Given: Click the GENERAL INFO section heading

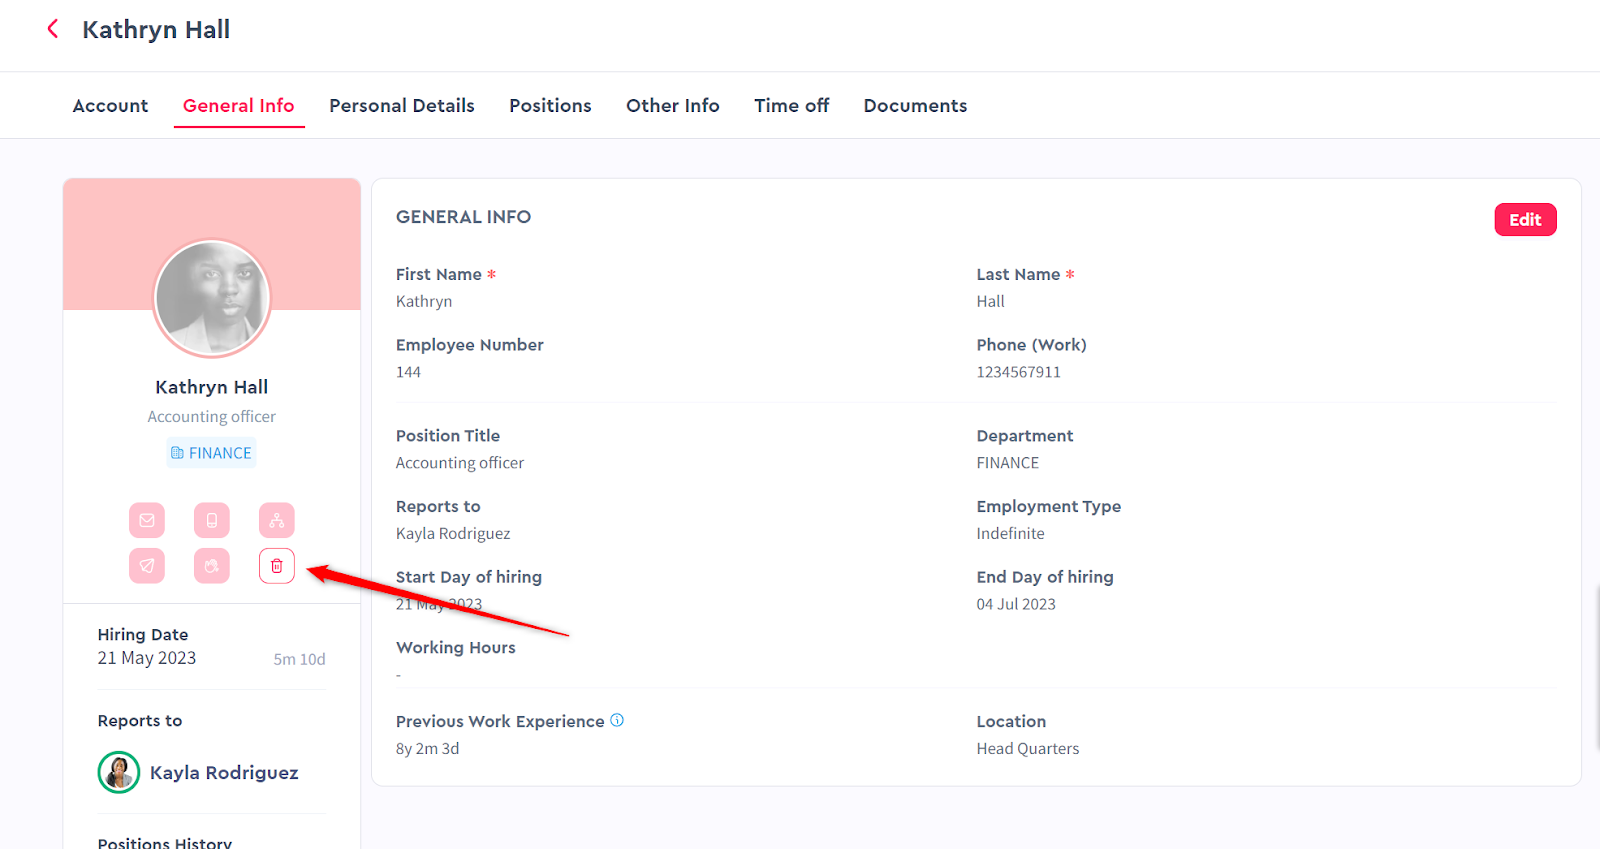Looking at the screenshot, I should pyautogui.click(x=463, y=217).
